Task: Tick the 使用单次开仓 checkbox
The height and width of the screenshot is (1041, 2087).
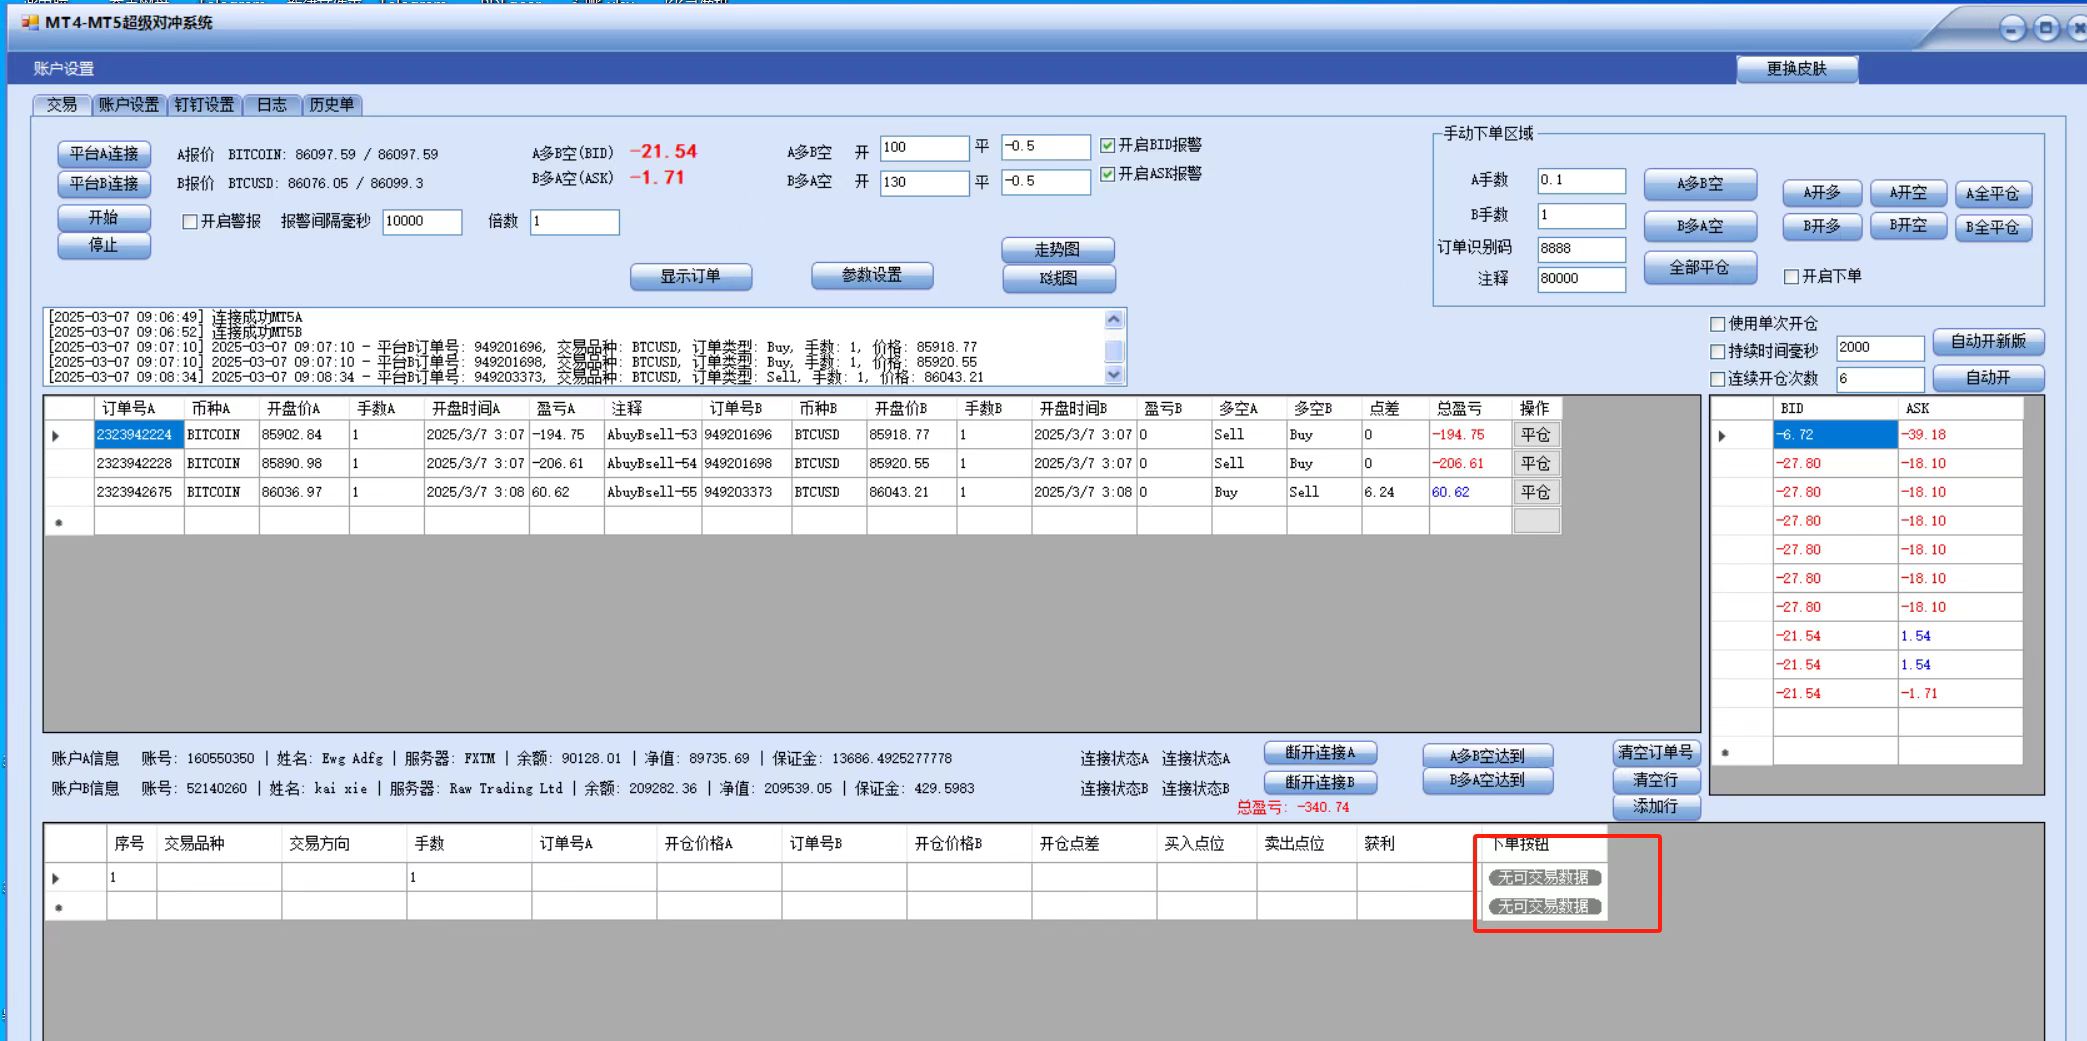Action: click(x=1718, y=324)
